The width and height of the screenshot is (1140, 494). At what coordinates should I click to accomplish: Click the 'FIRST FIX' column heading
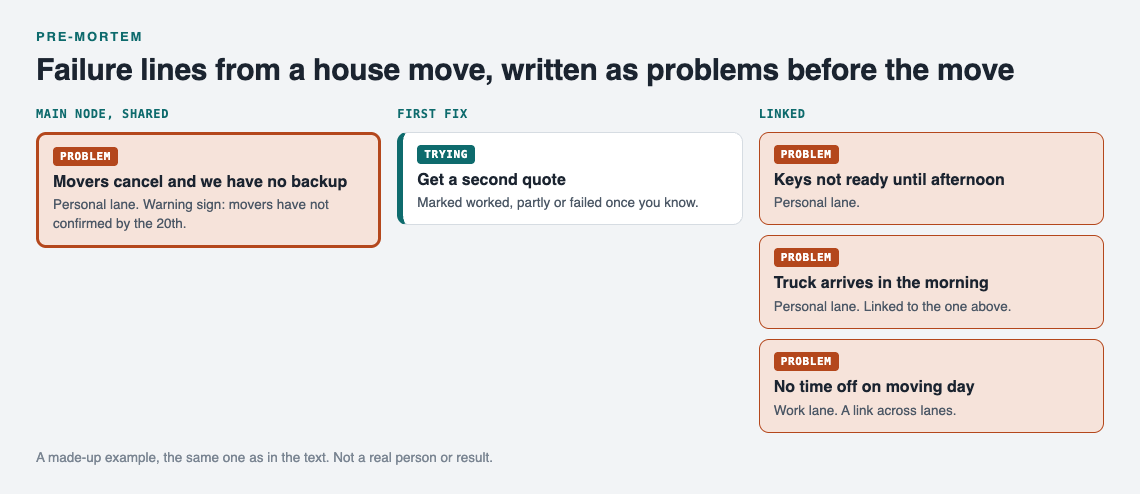[433, 113]
